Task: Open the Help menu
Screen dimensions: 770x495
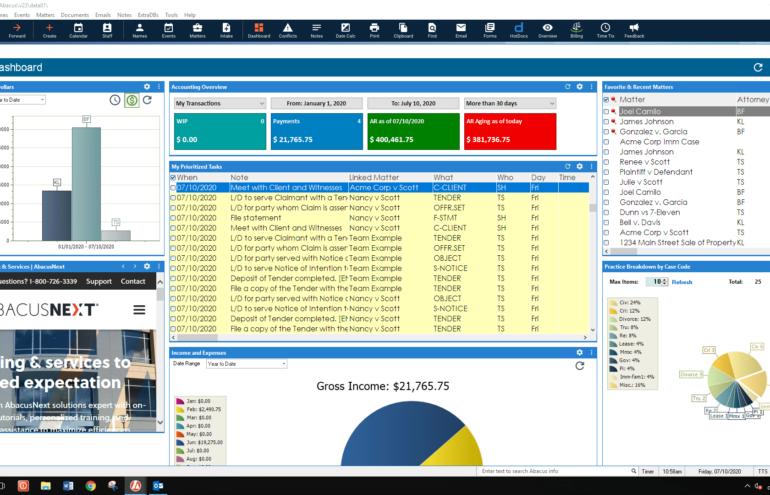Action: pos(190,15)
